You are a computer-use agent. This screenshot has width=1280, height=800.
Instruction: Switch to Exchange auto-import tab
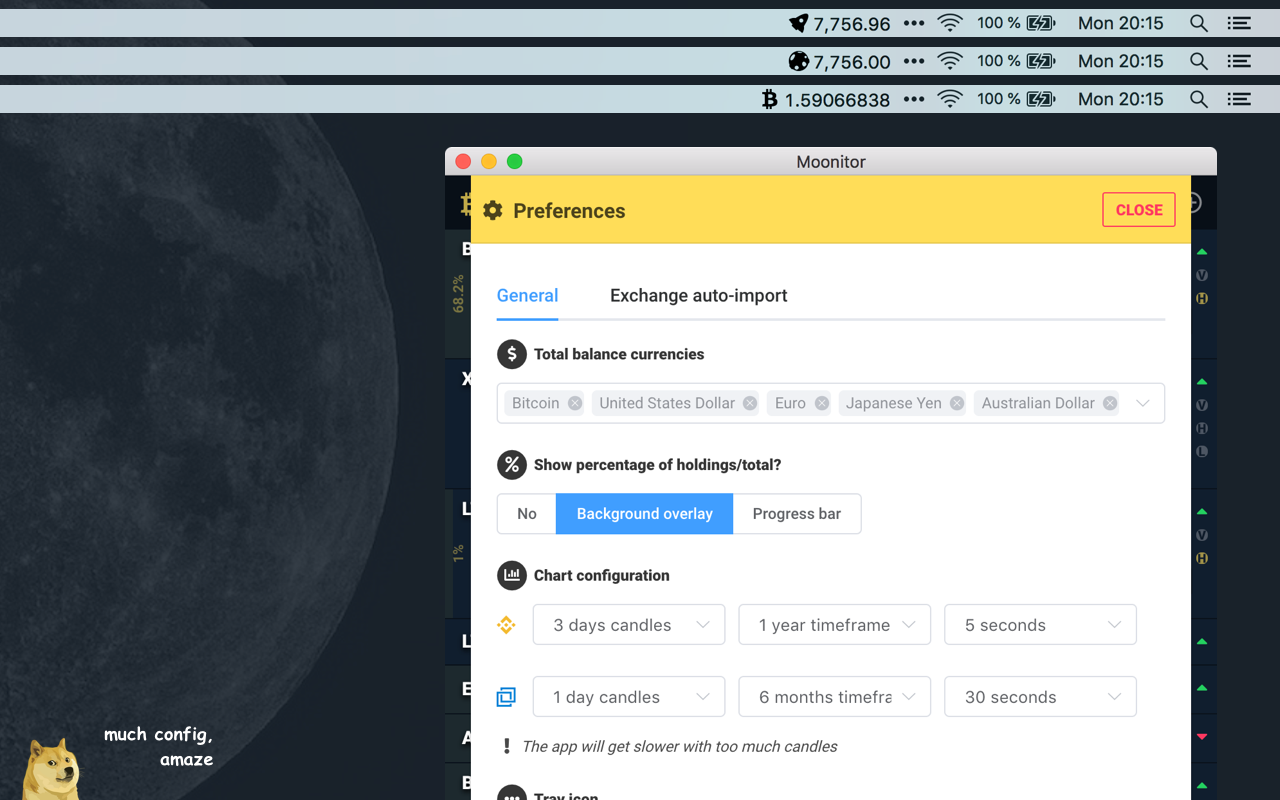pos(698,296)
